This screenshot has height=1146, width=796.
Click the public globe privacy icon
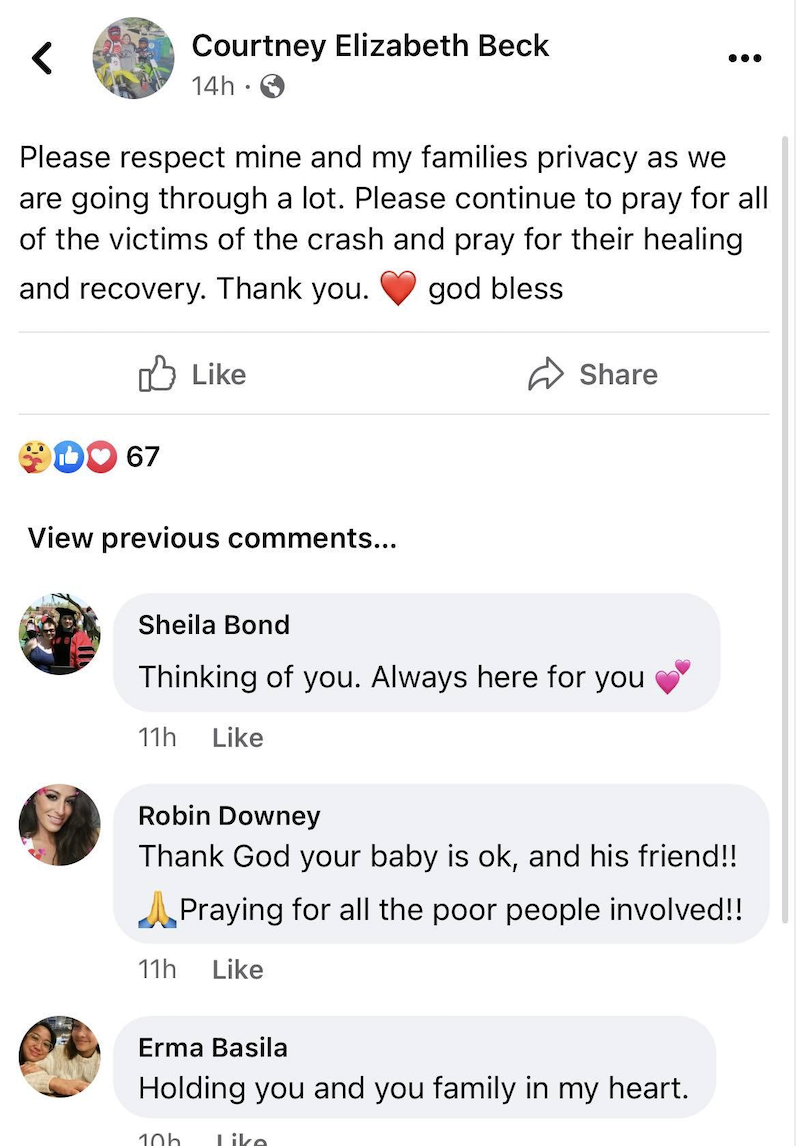(272, 87)
